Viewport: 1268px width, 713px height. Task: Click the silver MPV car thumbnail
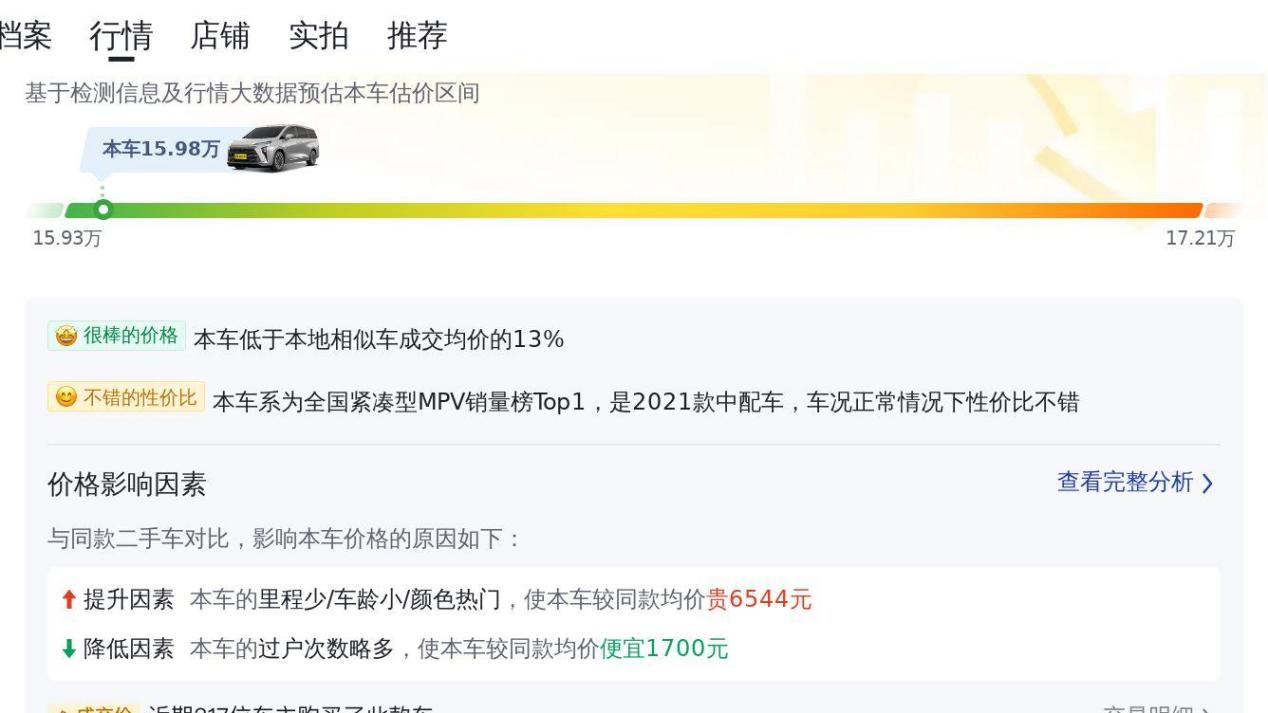[273, 148]
